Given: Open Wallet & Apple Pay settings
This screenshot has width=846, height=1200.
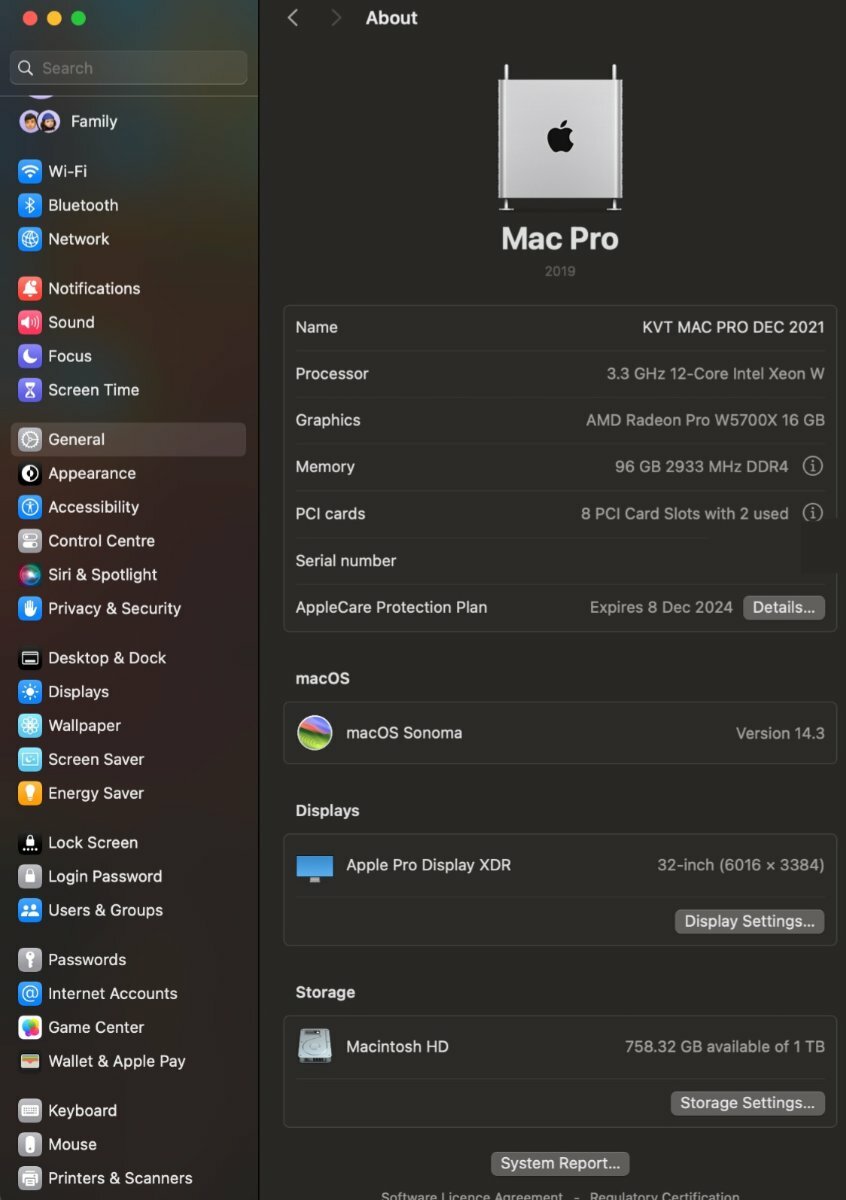Looking at the screenshot, I should (128, 1061).
